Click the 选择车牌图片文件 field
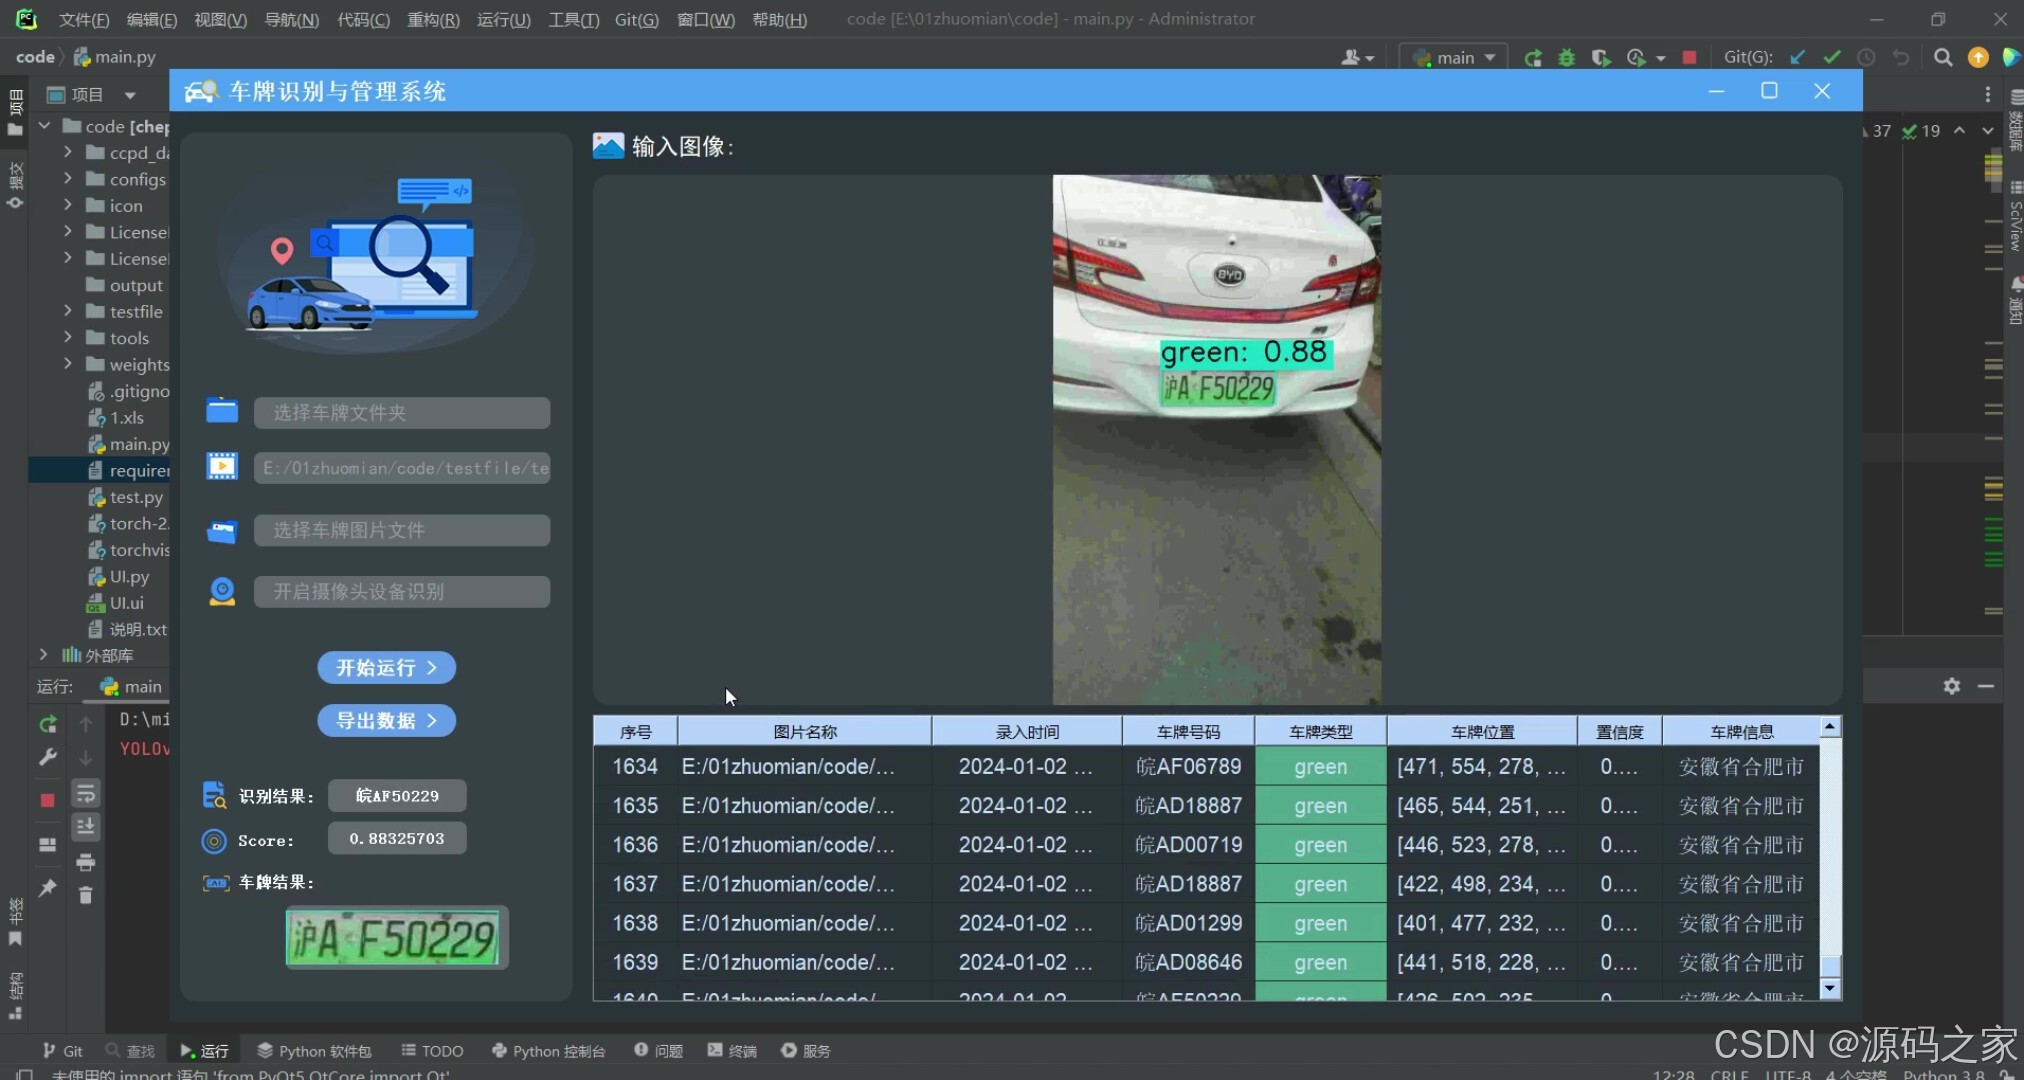The height and width of the screenshot is (1080, 2024). tap(401, 530)
